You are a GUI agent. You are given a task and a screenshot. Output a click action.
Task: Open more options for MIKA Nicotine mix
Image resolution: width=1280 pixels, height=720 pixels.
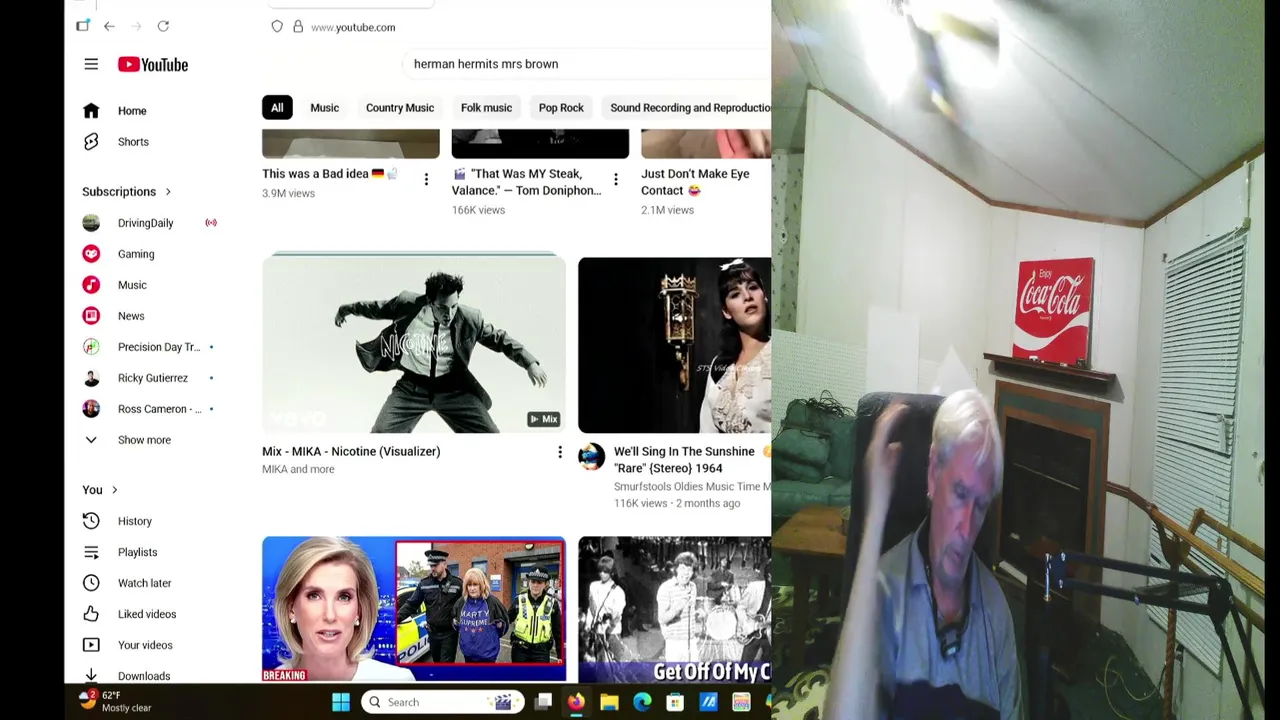[560, 452]
